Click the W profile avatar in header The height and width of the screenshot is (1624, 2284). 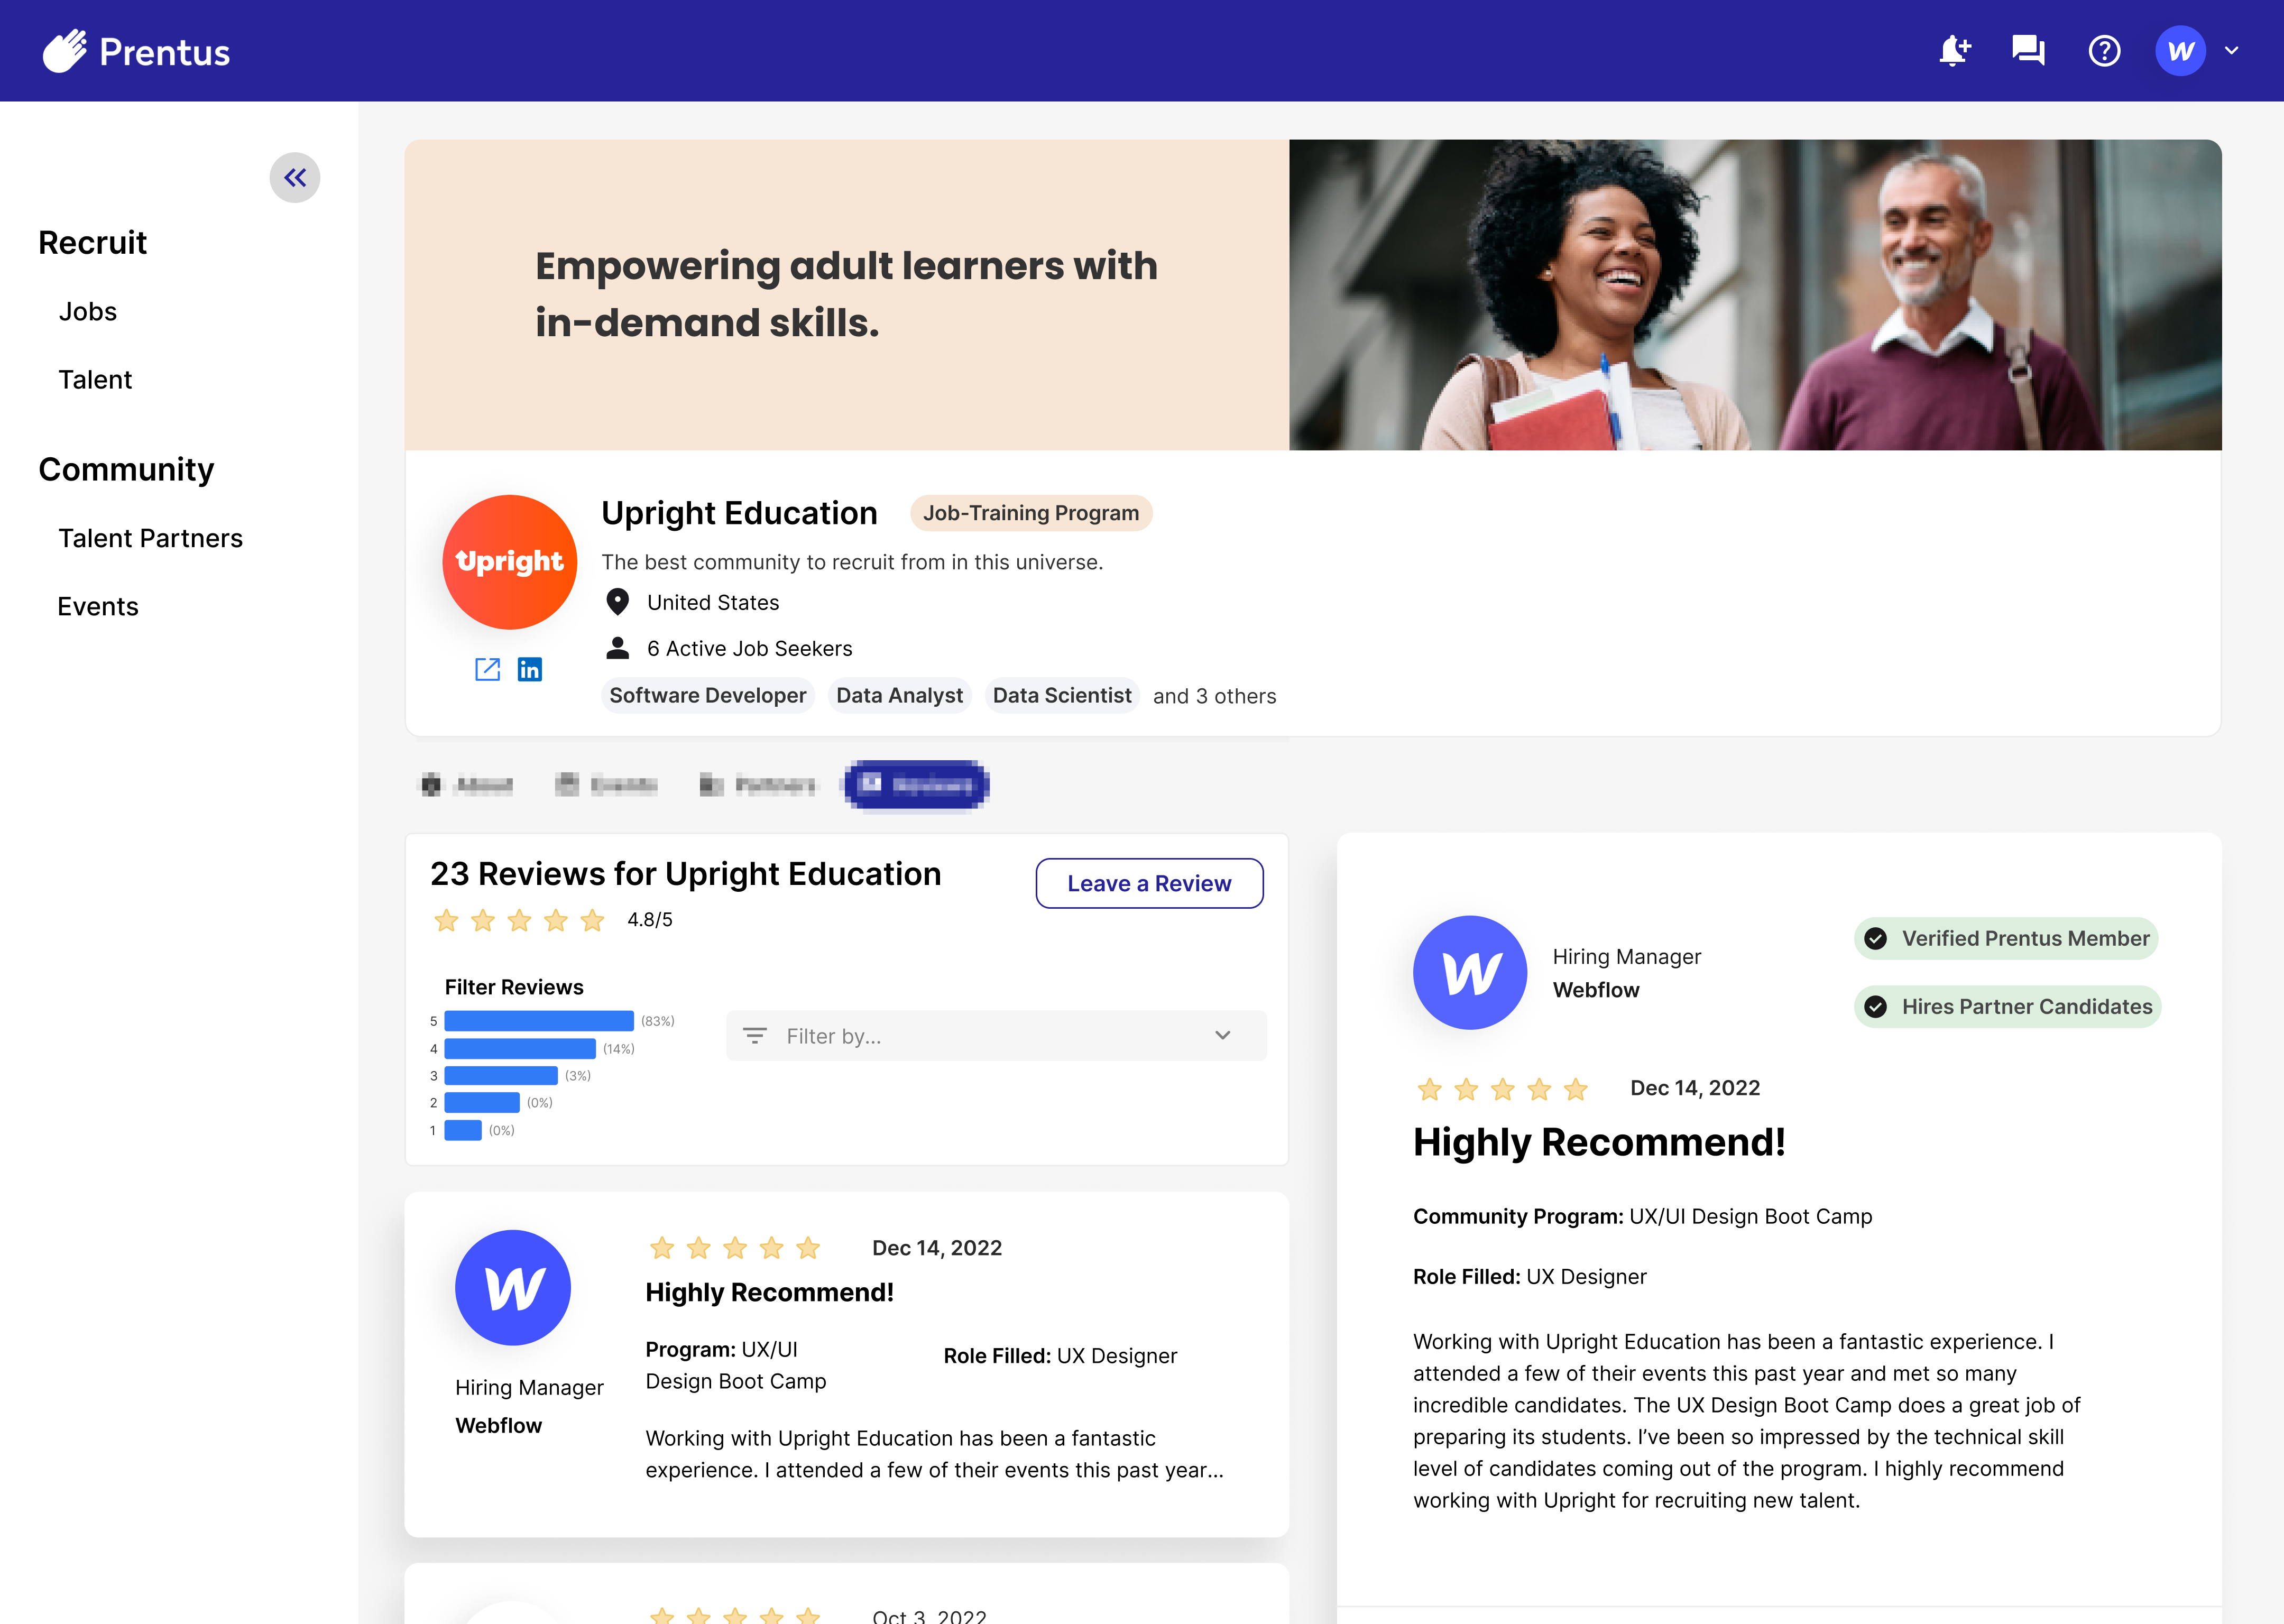(2180, 51)
